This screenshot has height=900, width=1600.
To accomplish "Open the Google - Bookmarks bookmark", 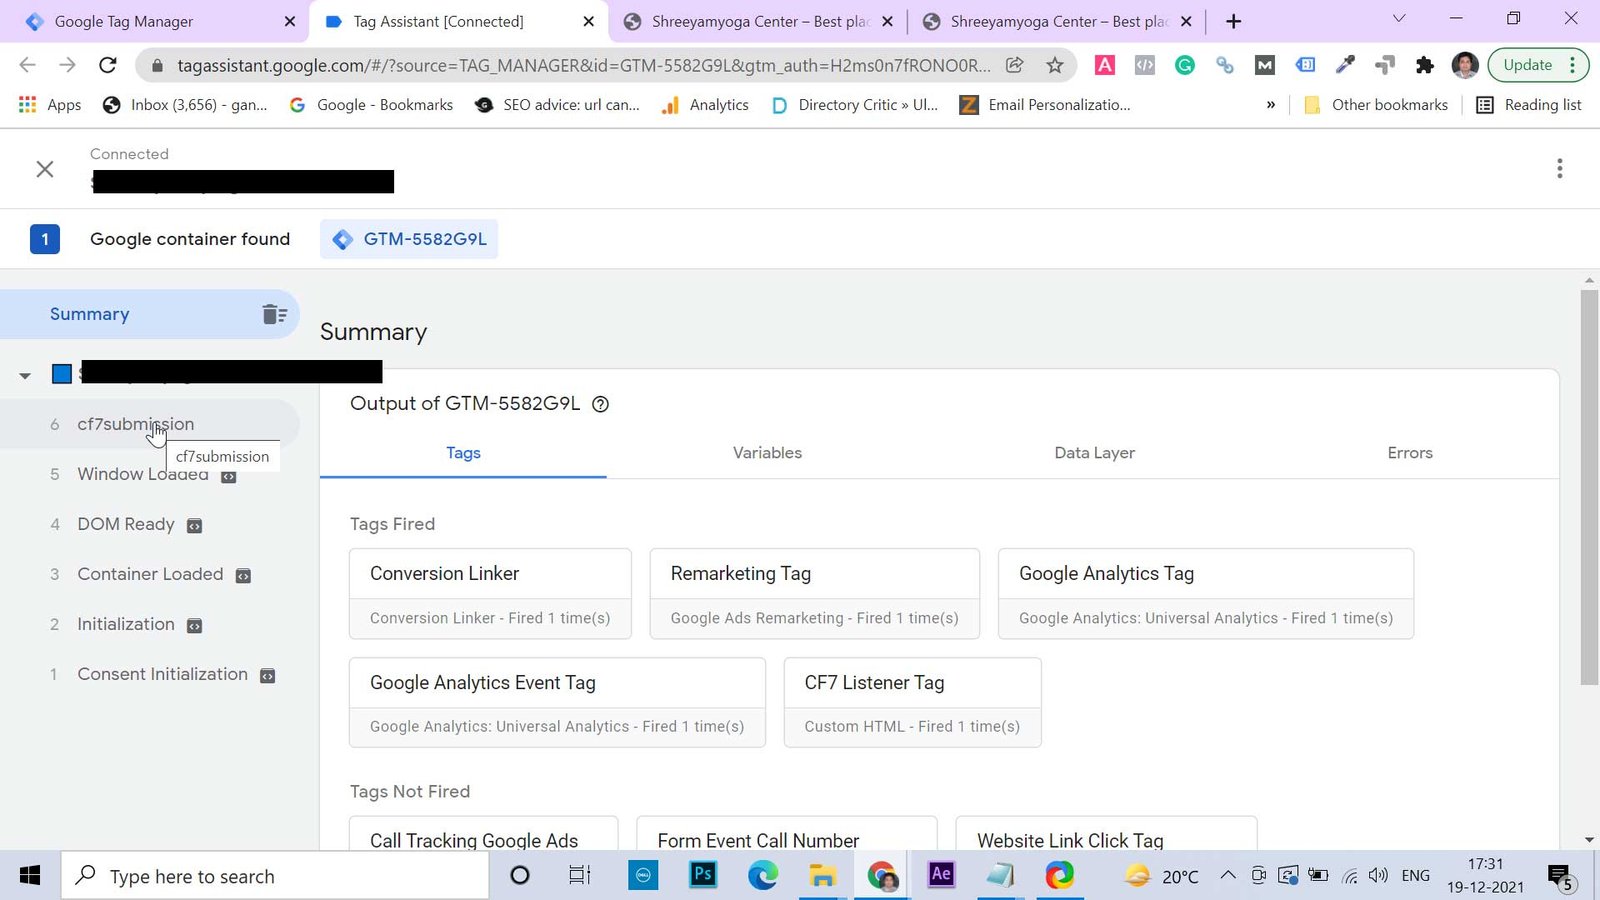I will click(371, 105).
